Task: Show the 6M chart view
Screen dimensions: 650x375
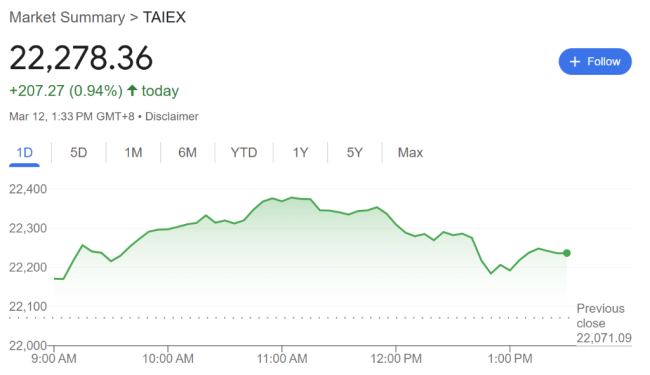Action: pyautogui.click(x=187, y=152)
